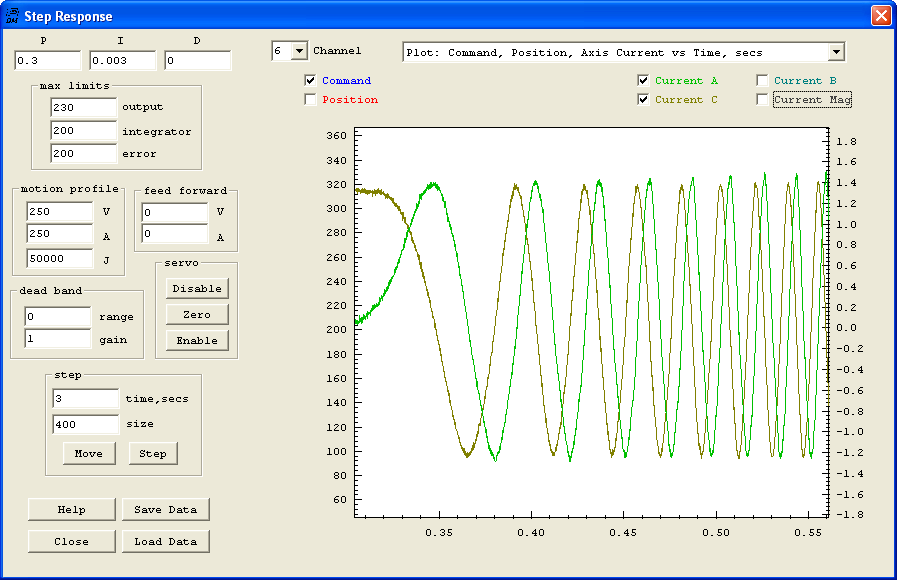Click the Save Data button
The image size is (897, 580).
click(x=166, y=509)
